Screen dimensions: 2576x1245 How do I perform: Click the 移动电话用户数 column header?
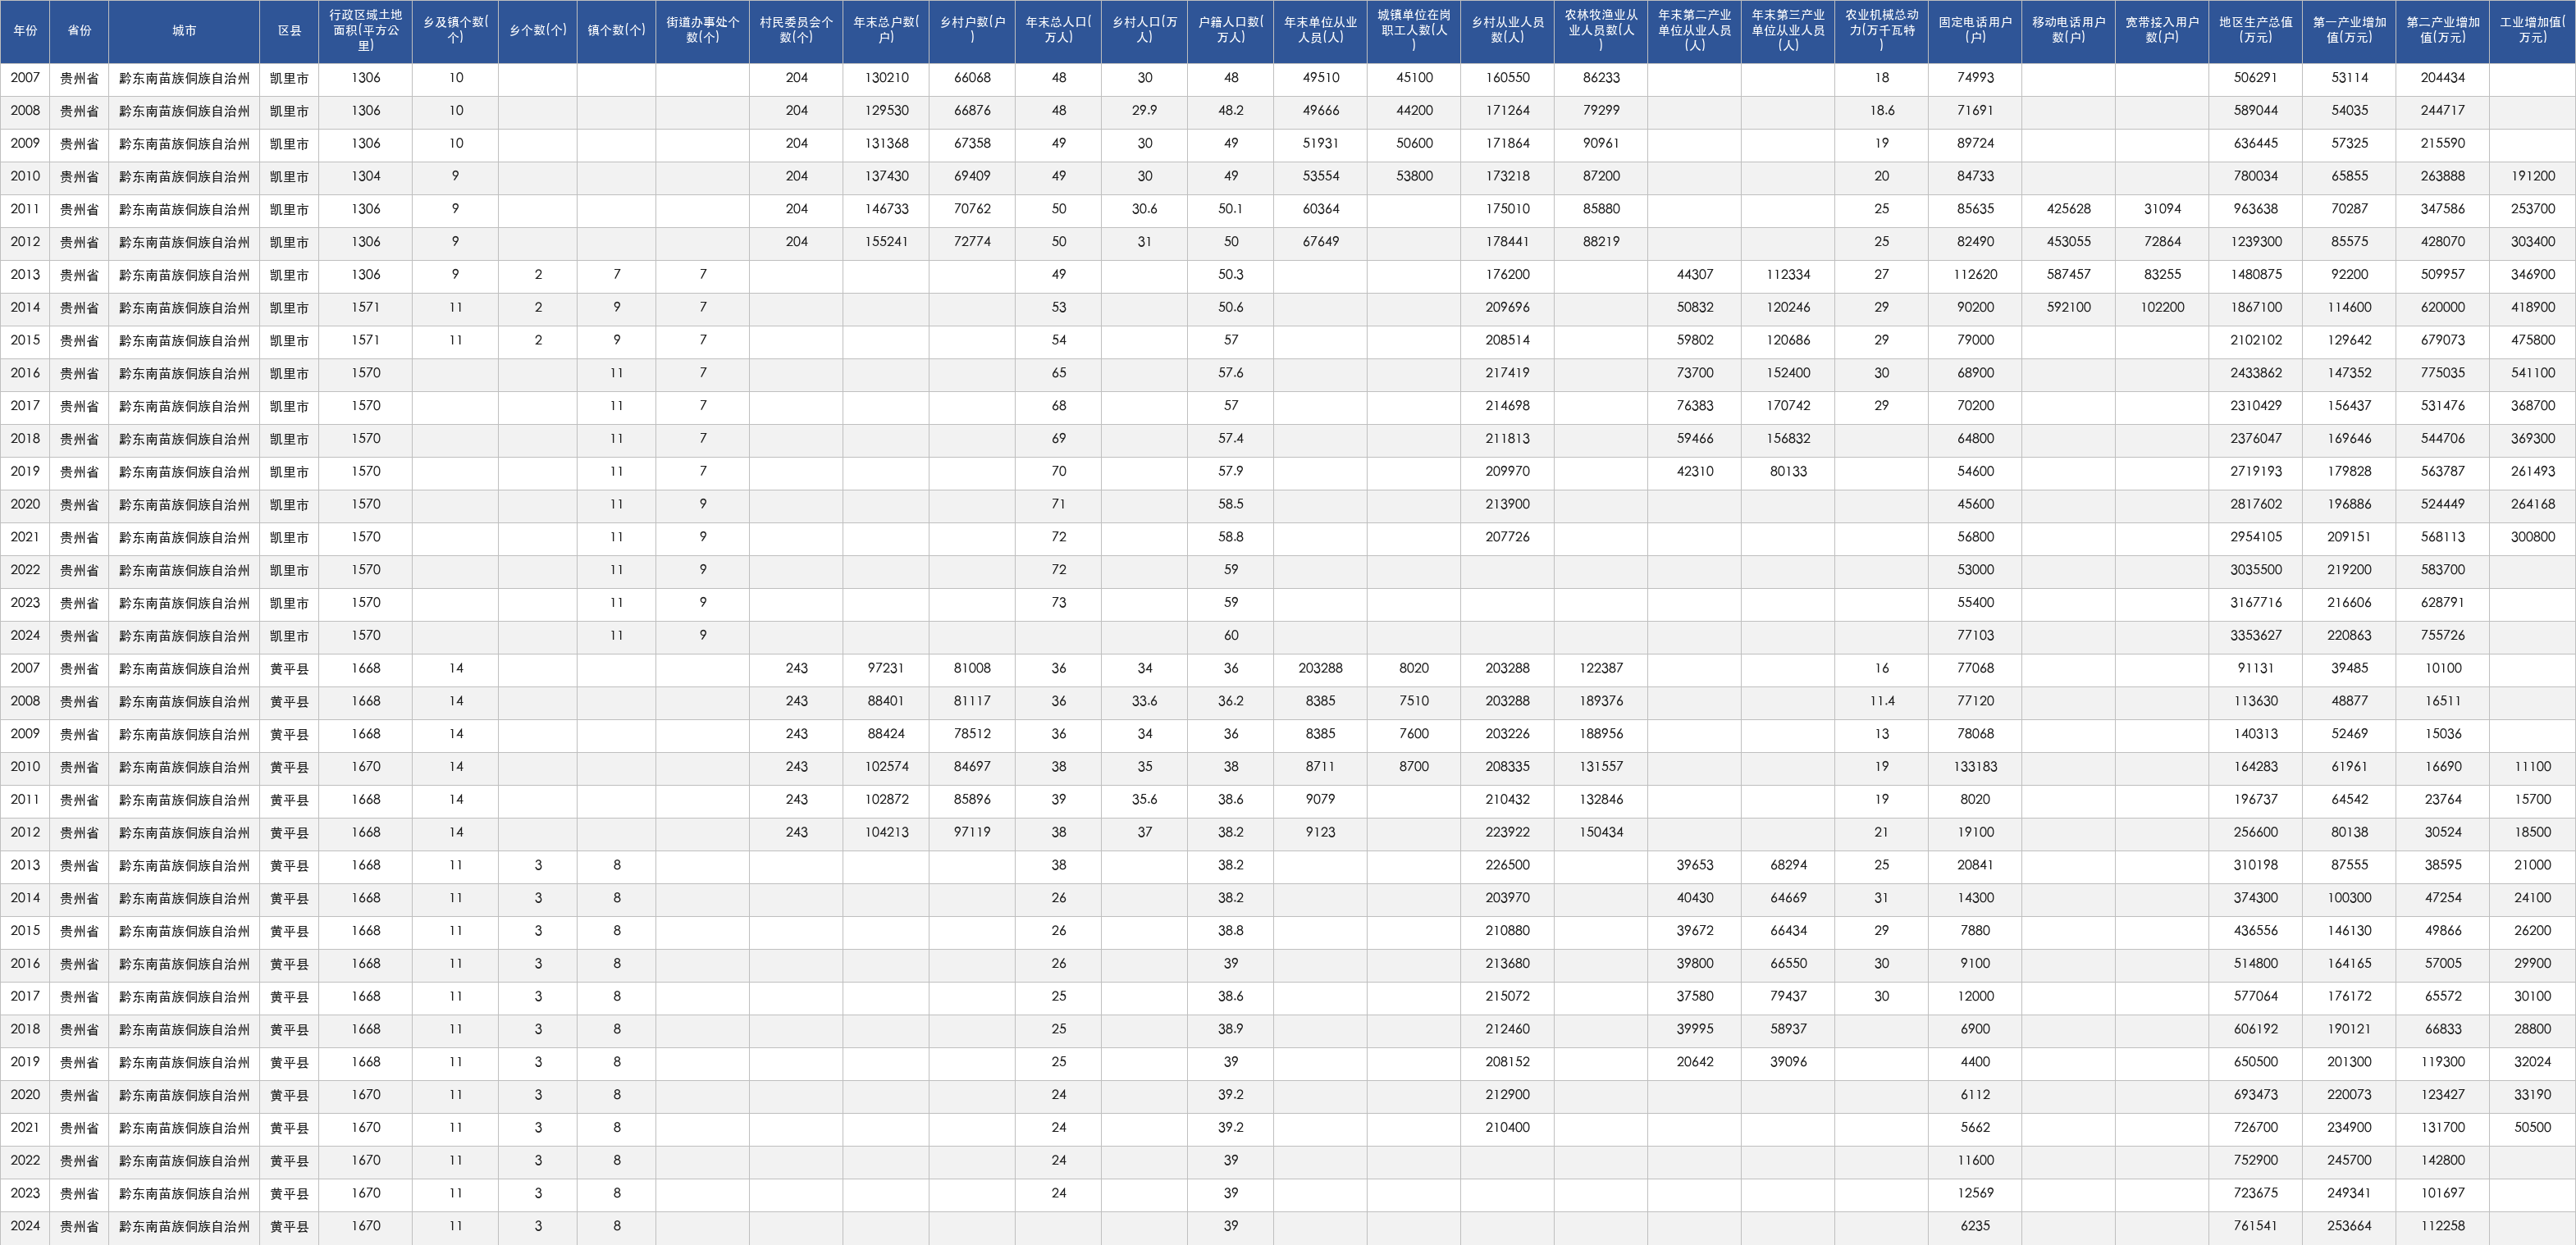pyautogui.click(x=2068, y=31)
